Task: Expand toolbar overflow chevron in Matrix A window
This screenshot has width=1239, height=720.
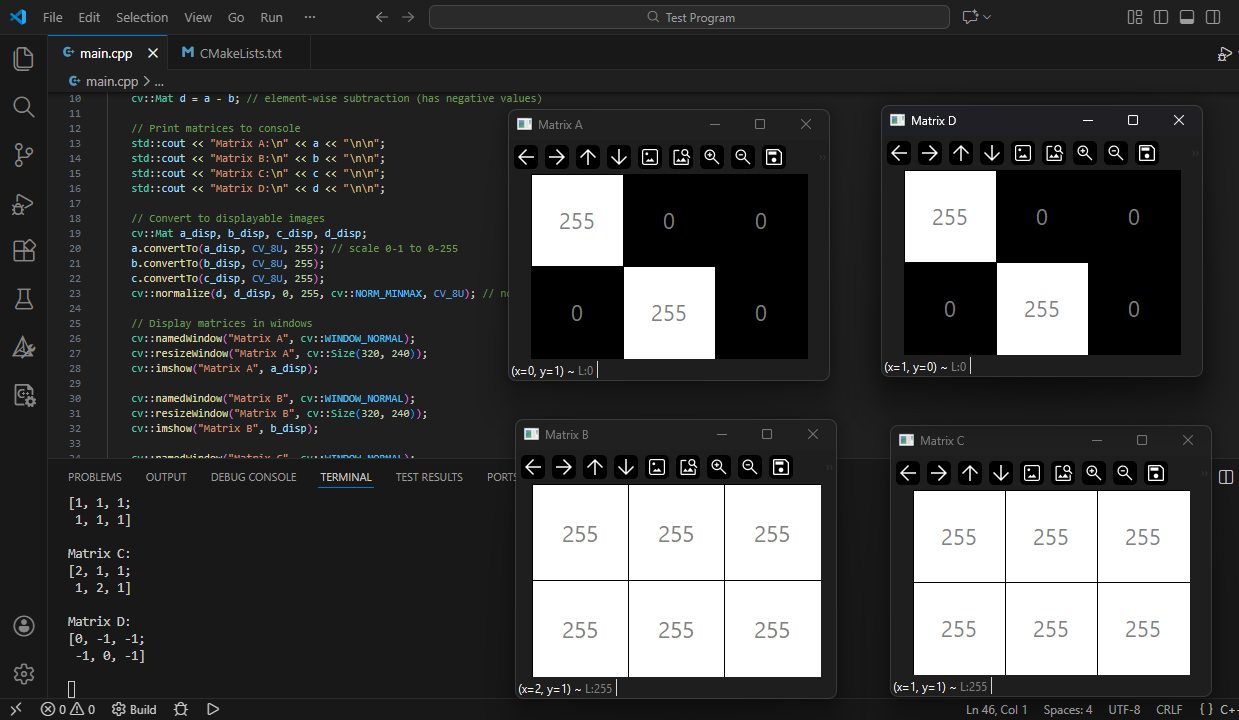Action: tap(822, 157)
